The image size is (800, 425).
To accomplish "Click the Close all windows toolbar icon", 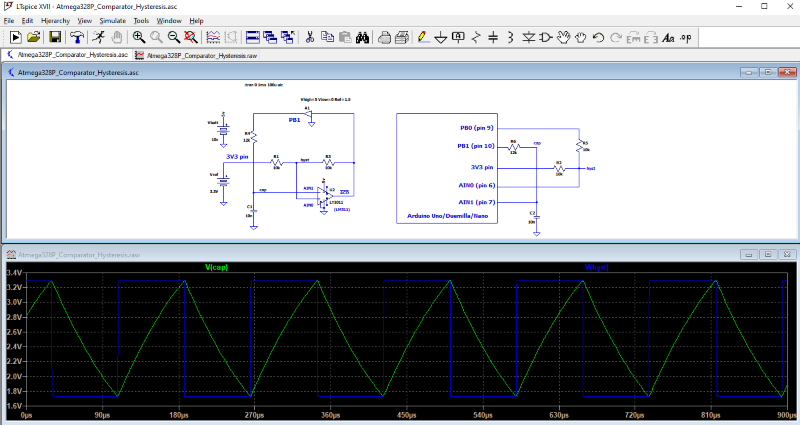I will (x=287, y=37).
